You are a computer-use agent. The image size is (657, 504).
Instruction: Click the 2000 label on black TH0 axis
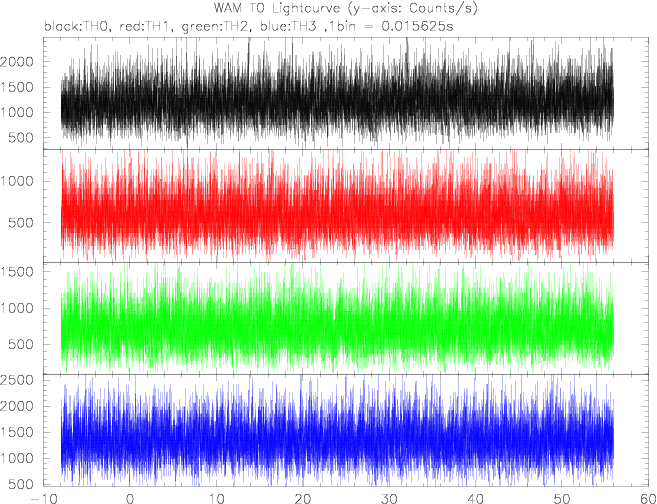(16, 62)
